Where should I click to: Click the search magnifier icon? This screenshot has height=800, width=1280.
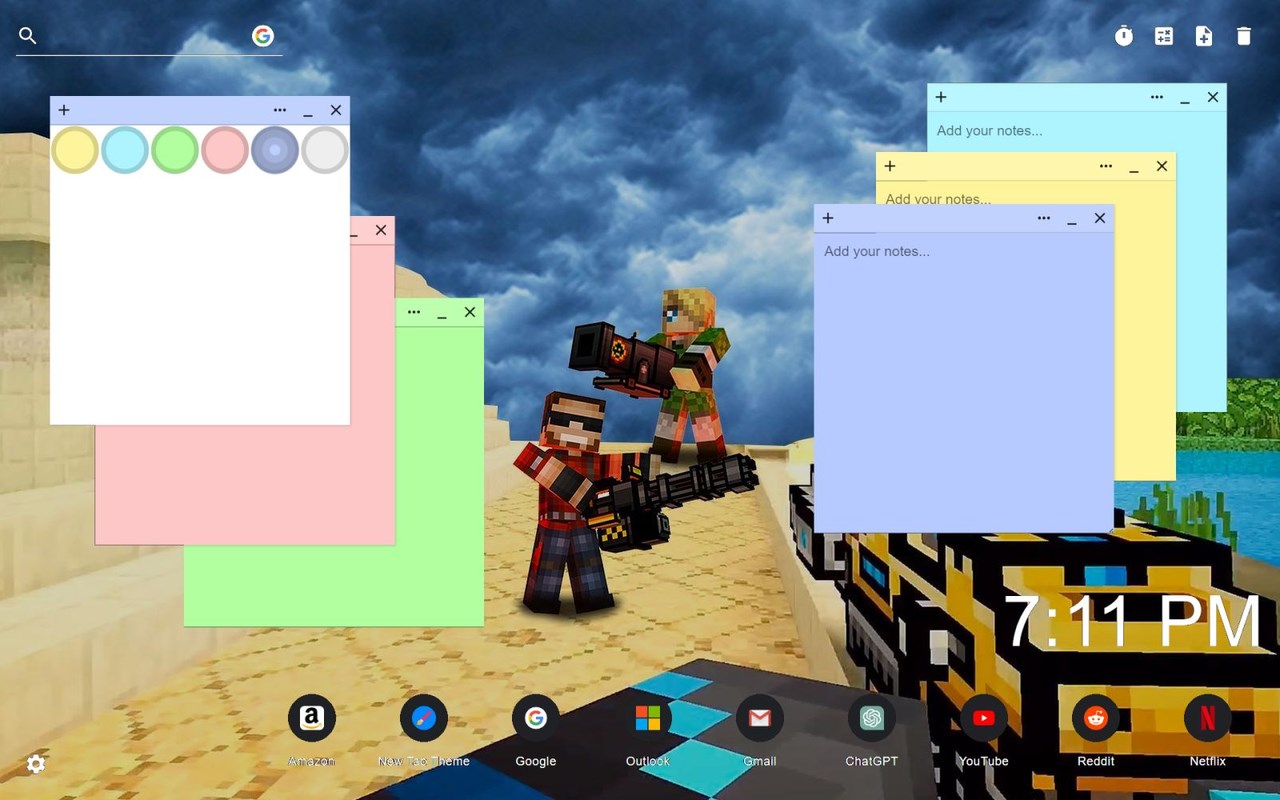[28, 36]
